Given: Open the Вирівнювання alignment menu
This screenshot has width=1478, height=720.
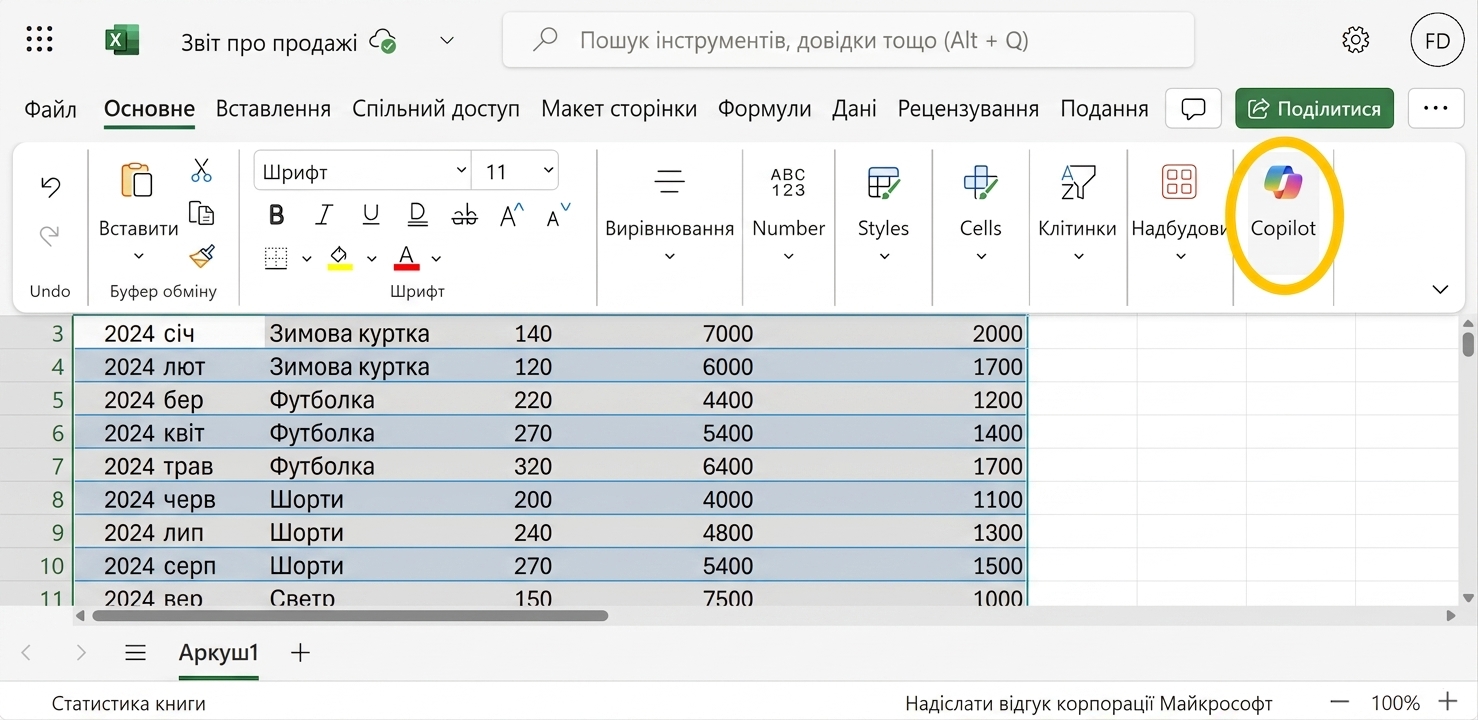Looking at the screenshot, I should (x=669, y=214).
